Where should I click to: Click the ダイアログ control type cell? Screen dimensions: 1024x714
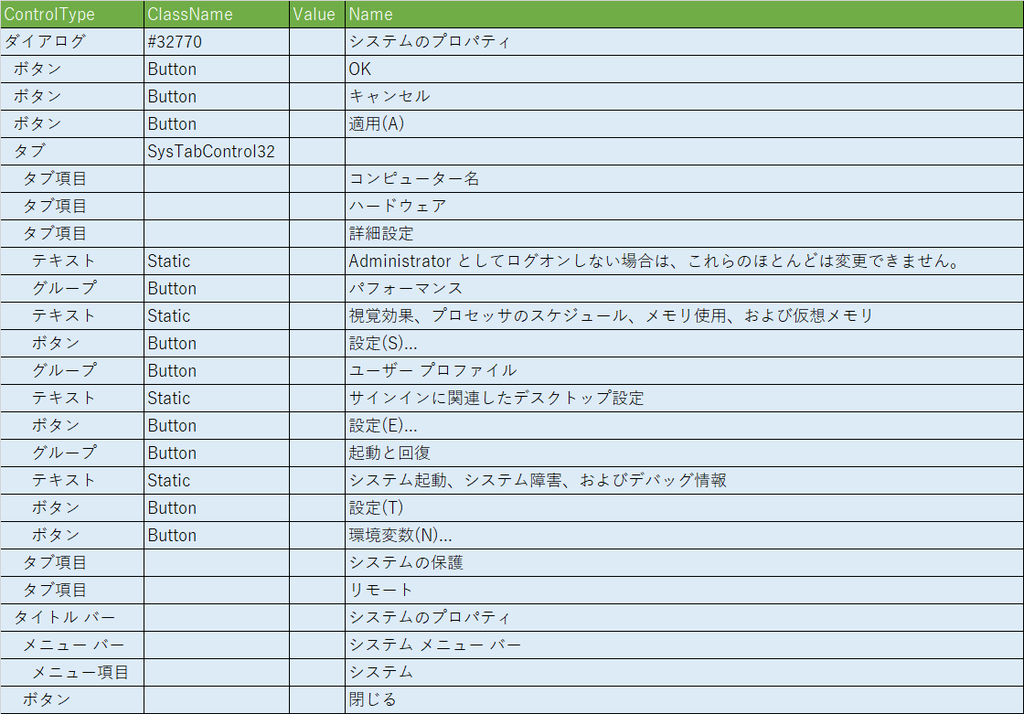[72, 42]
